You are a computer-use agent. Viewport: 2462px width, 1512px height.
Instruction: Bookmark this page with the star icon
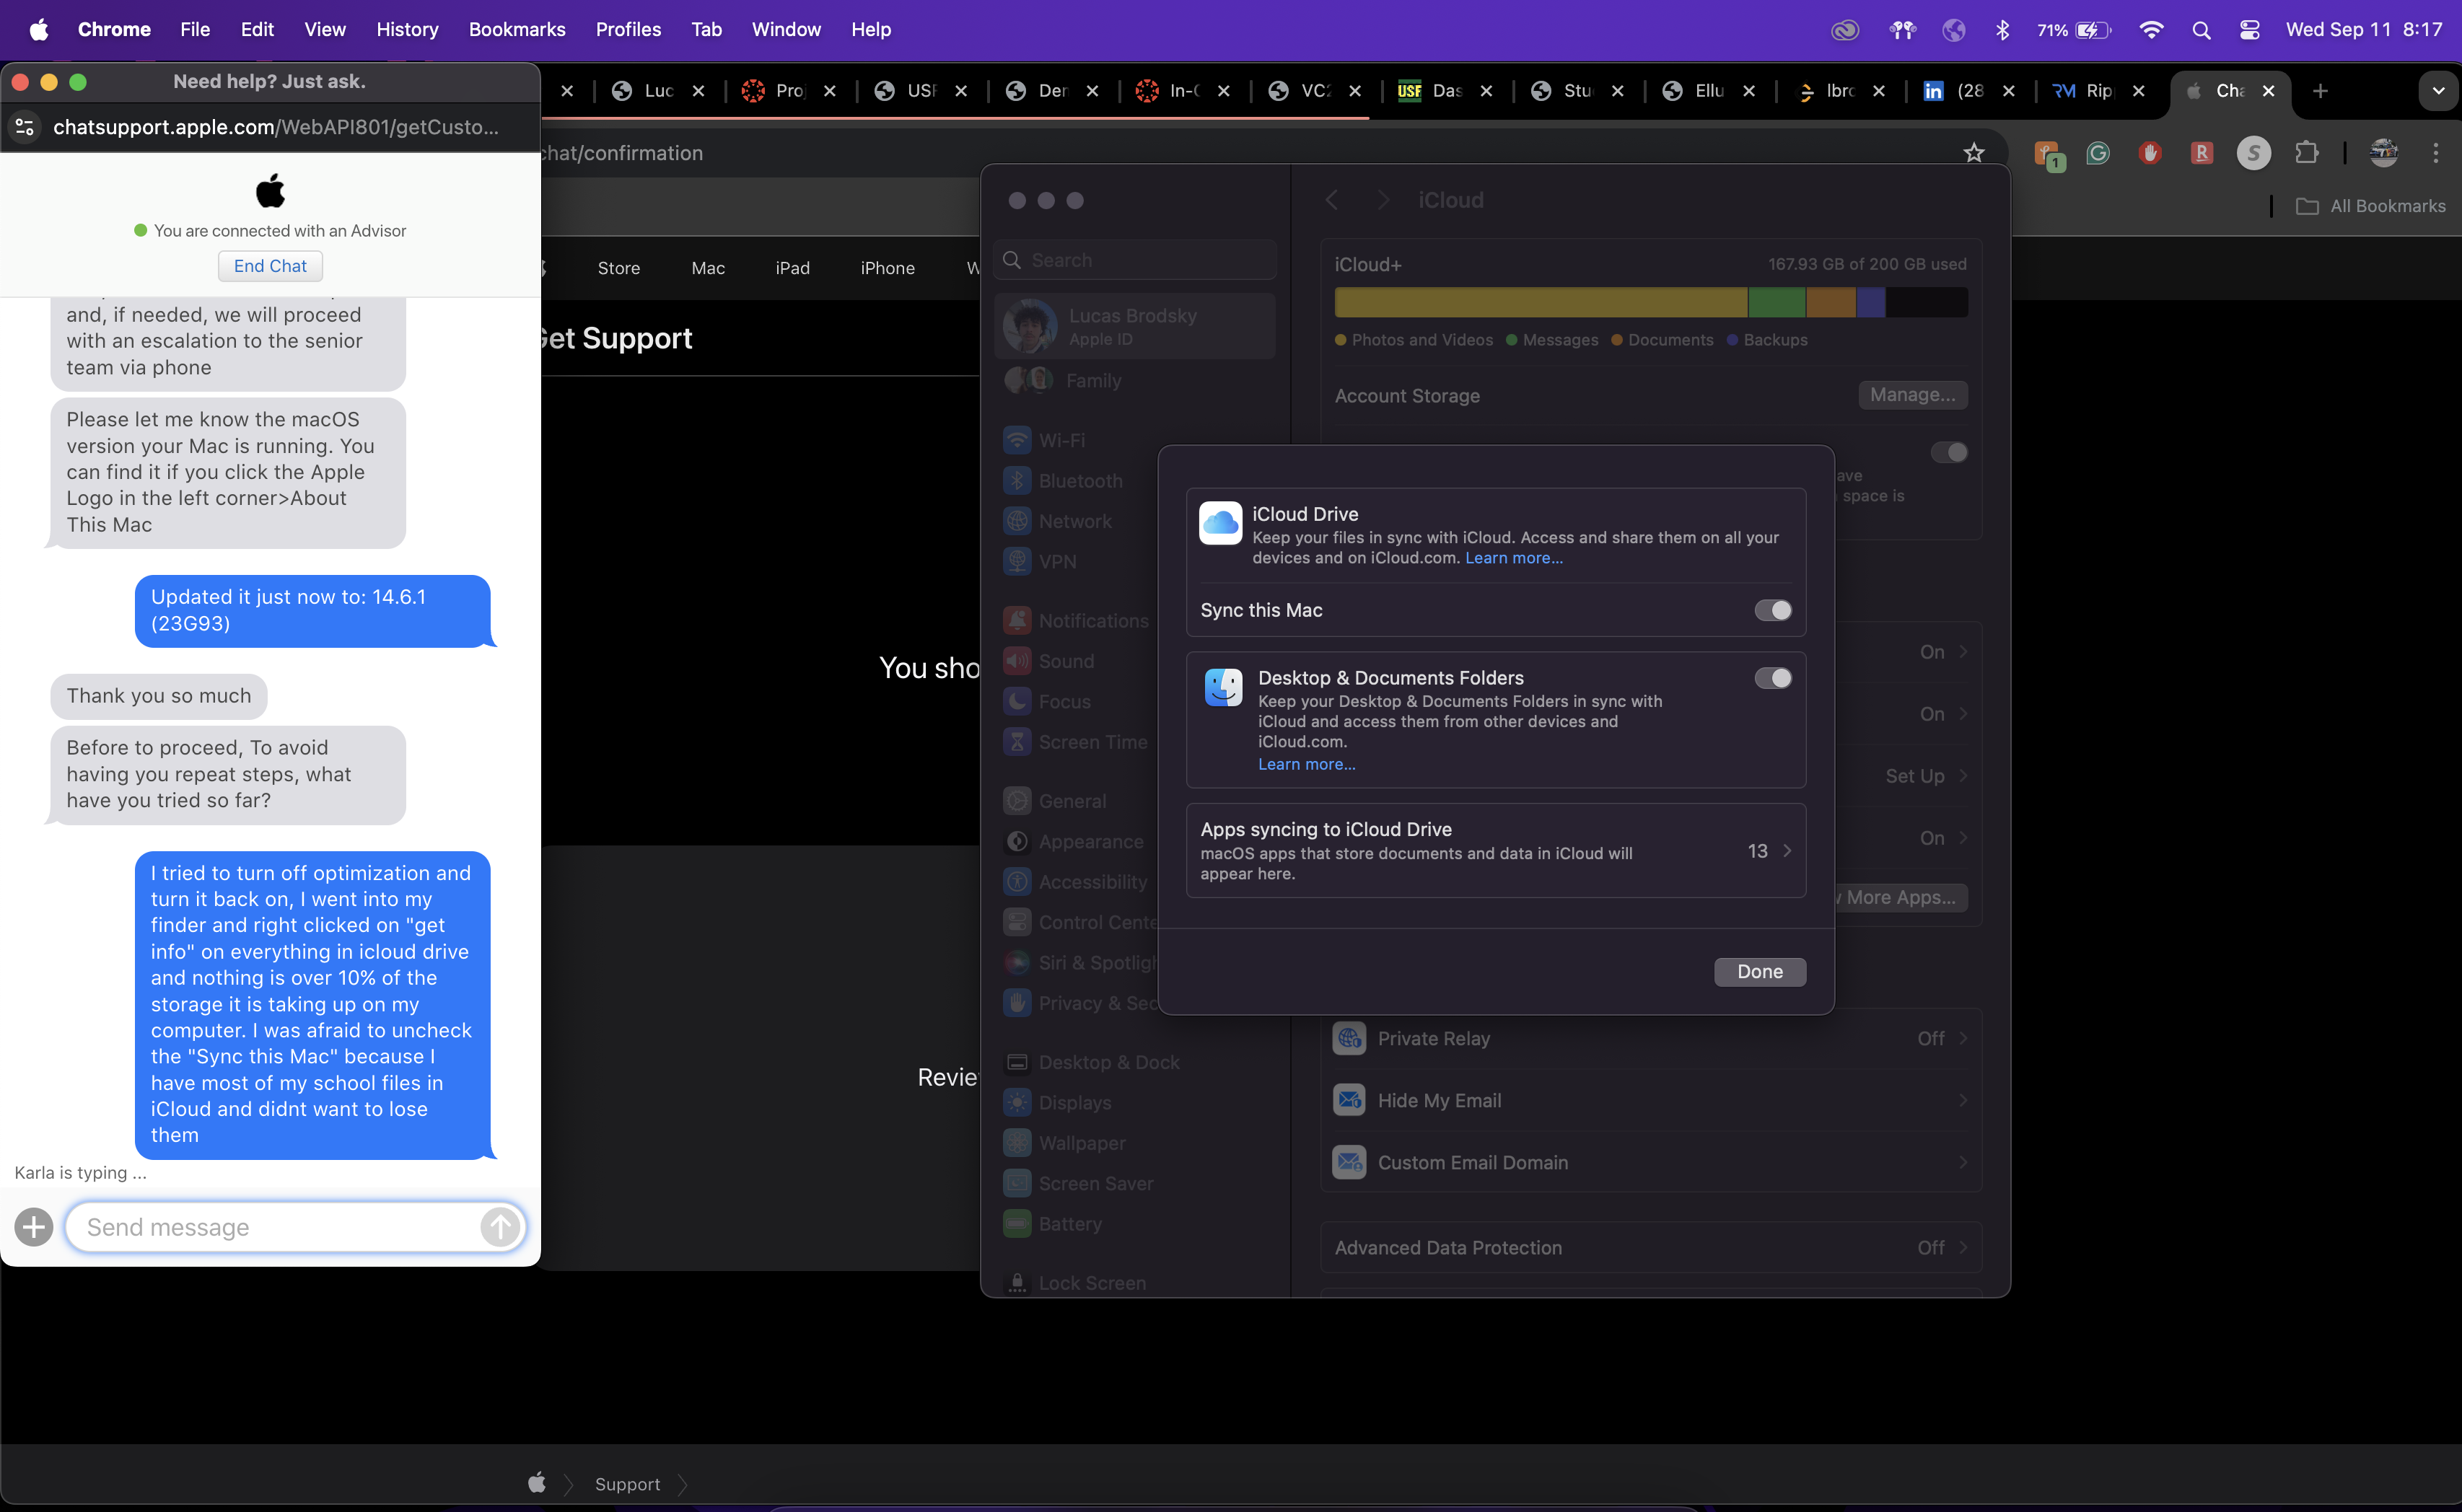click(x=1973, y=153)
